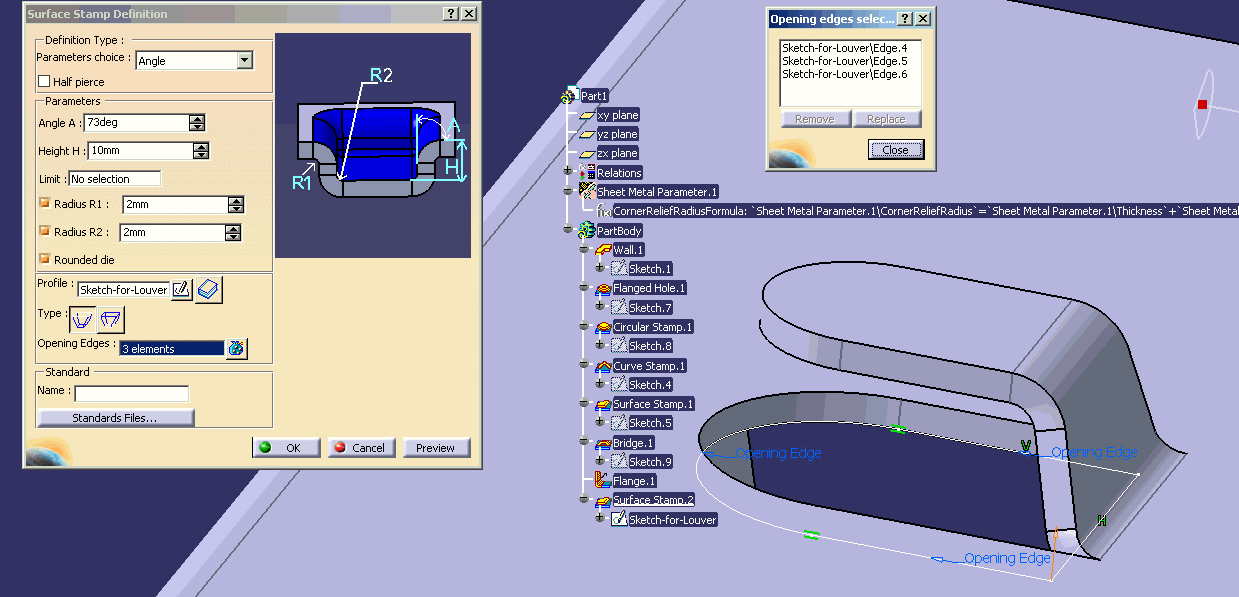Screen dimensions: 1239x597
Task: Click the Flange.1 feature icon
Action: click(x=603, y=481)
